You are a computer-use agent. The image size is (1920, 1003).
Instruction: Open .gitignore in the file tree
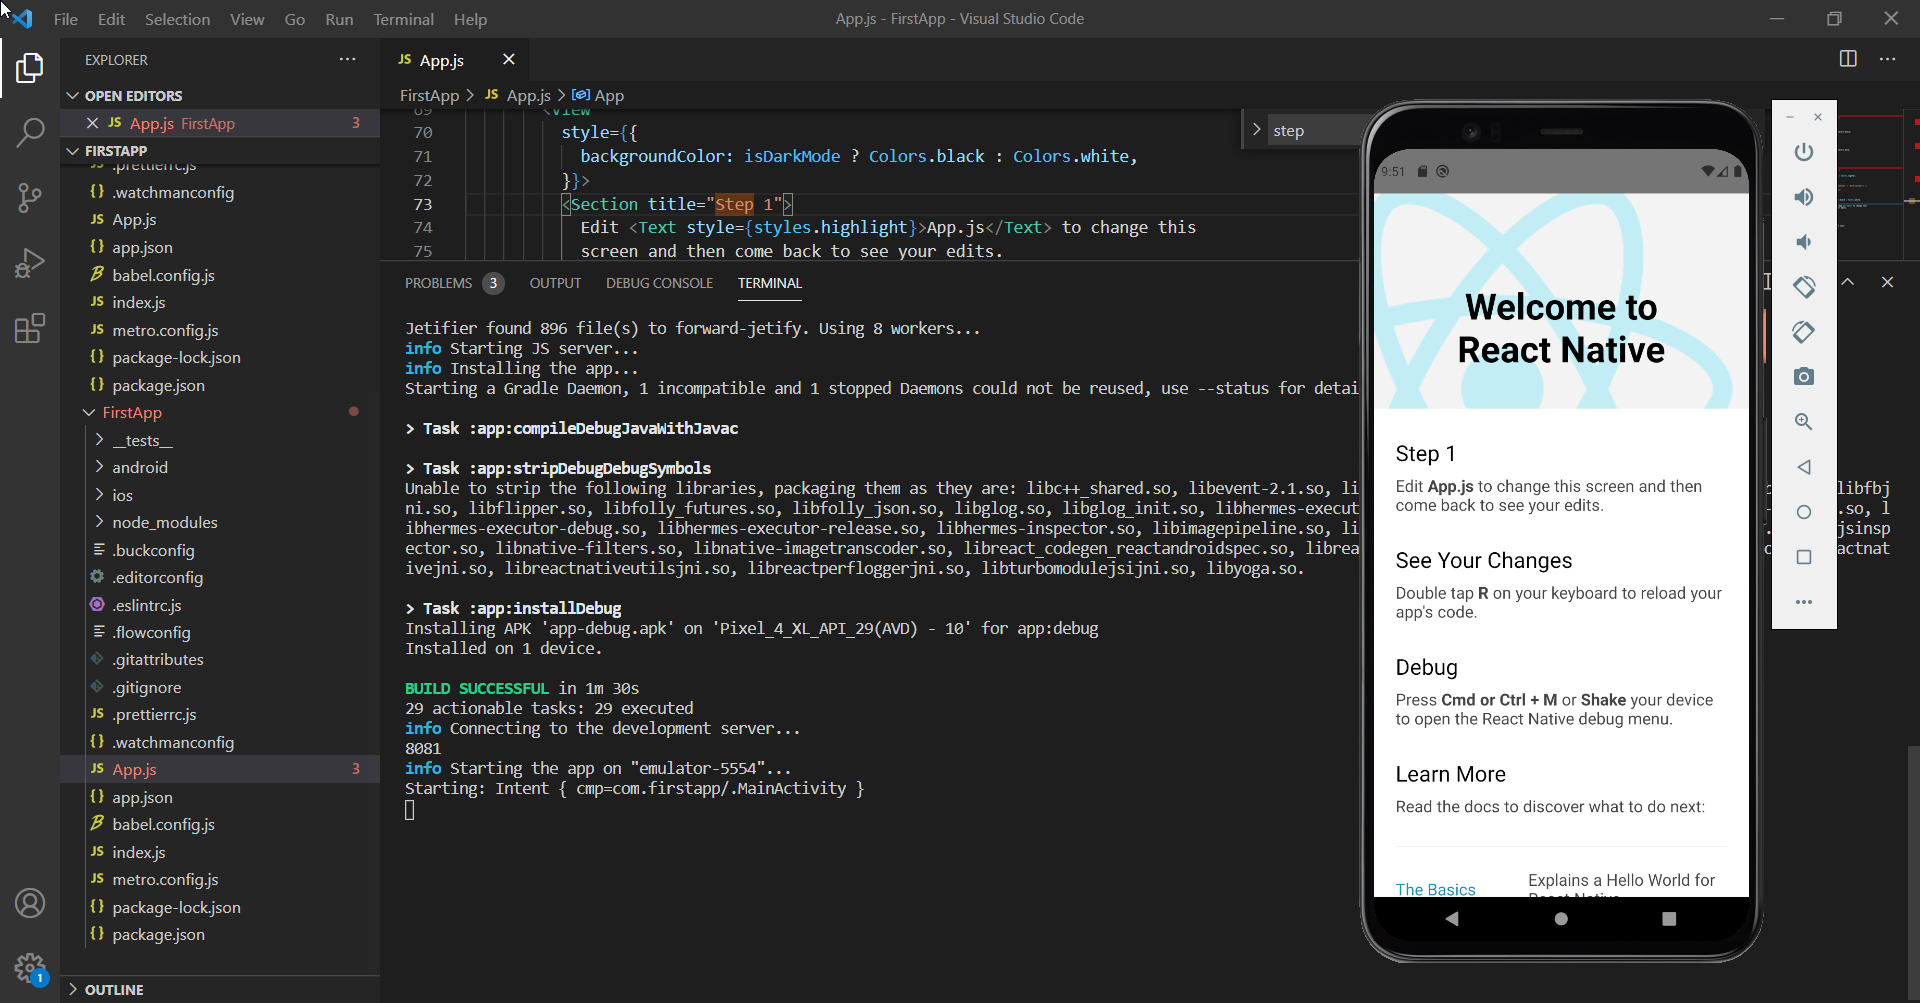[x=220, y=687]
